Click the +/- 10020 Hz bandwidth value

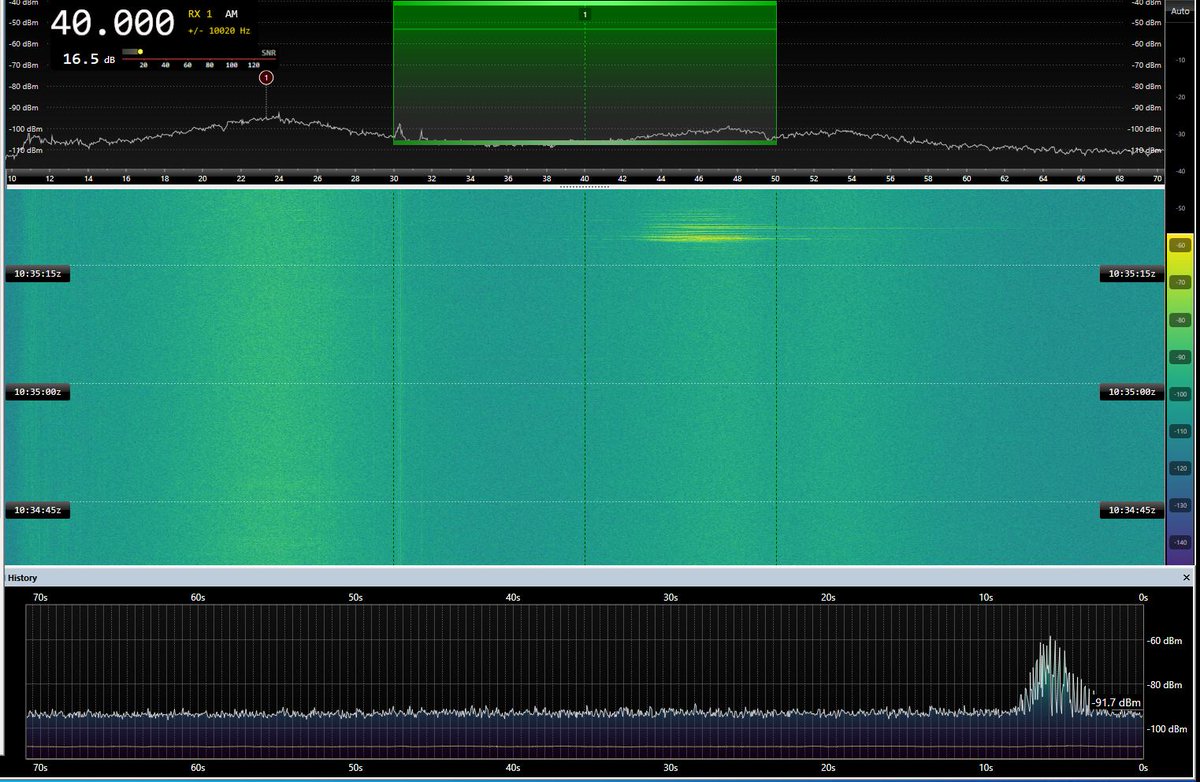[x=220, y=31]
